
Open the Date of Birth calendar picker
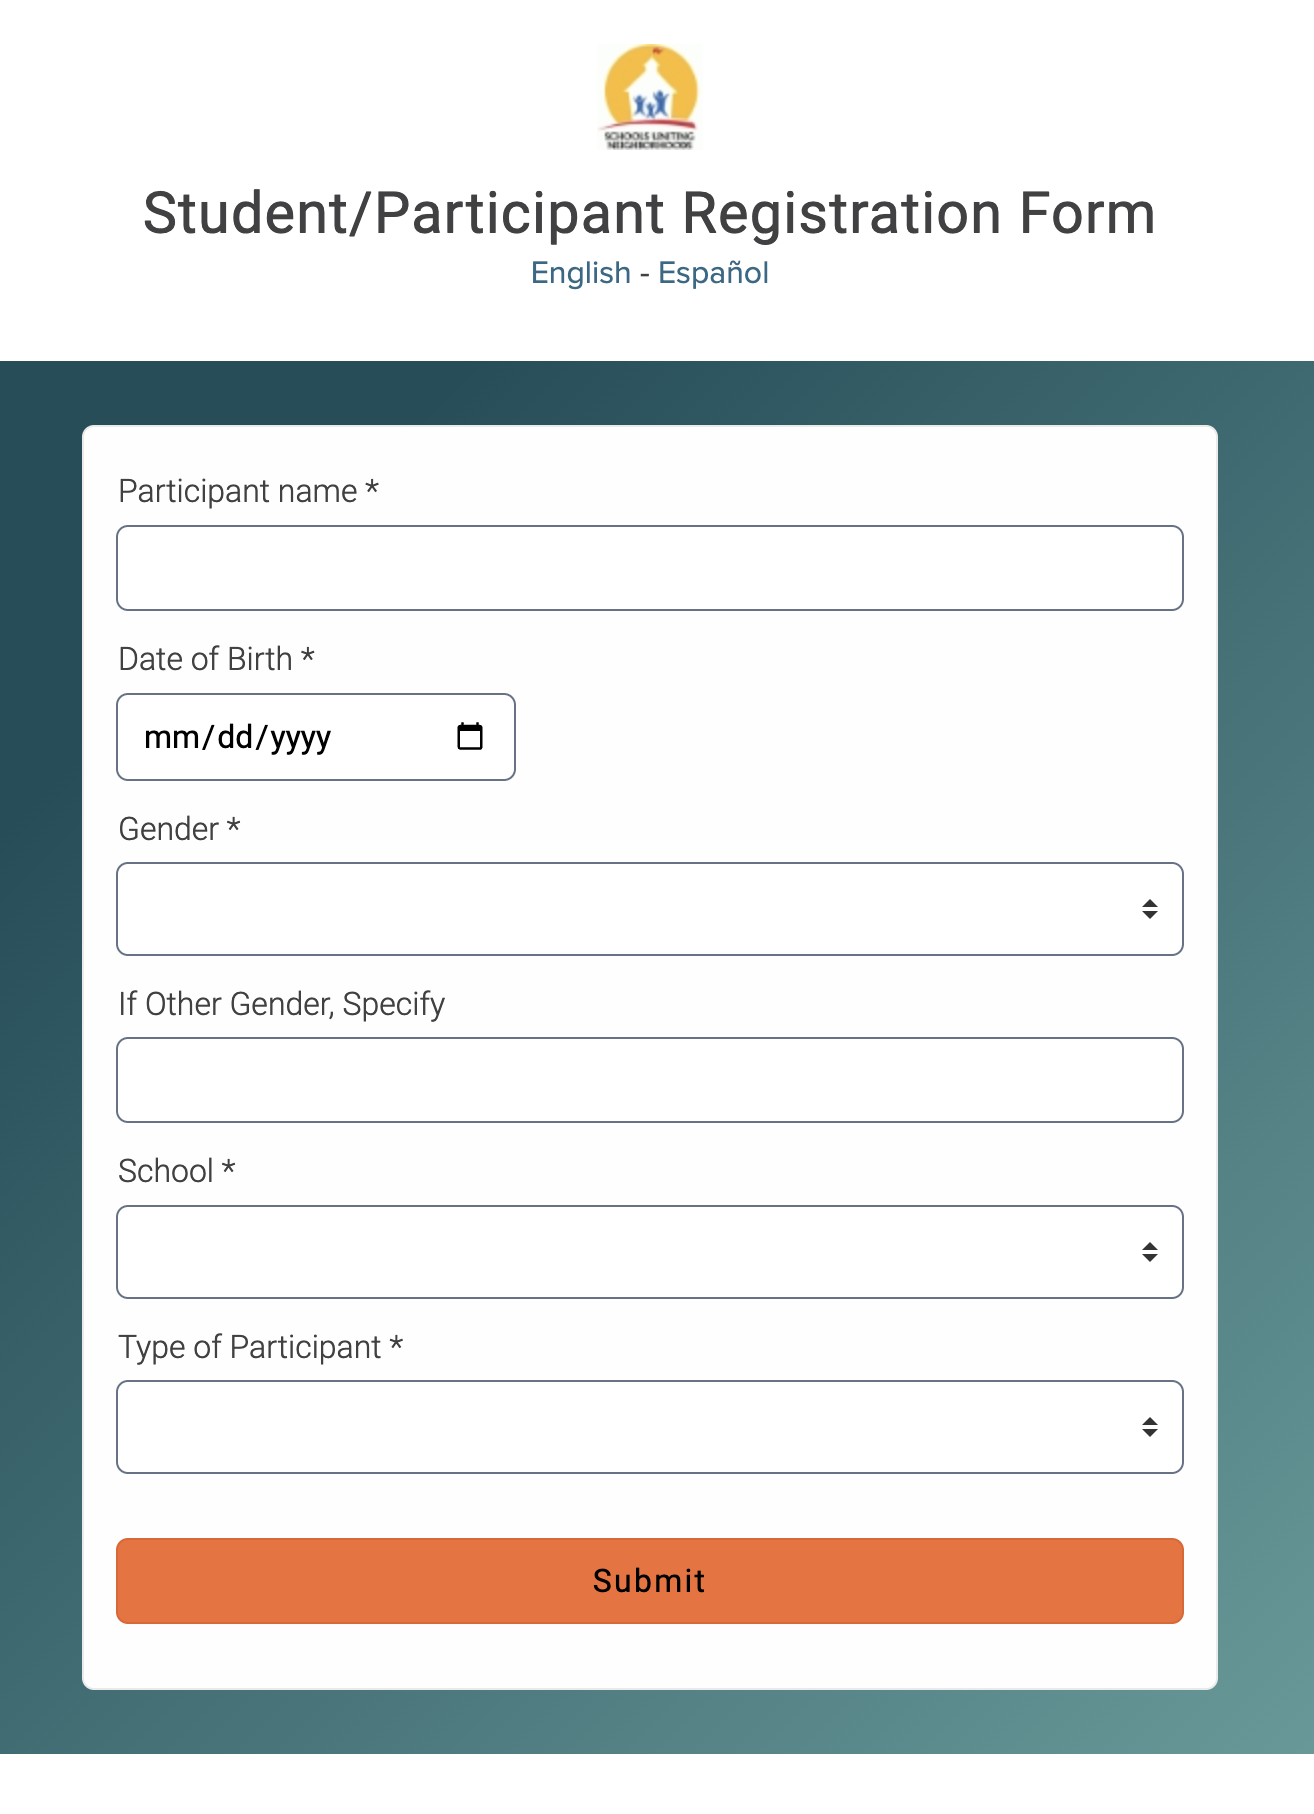[x=470, y=737]
